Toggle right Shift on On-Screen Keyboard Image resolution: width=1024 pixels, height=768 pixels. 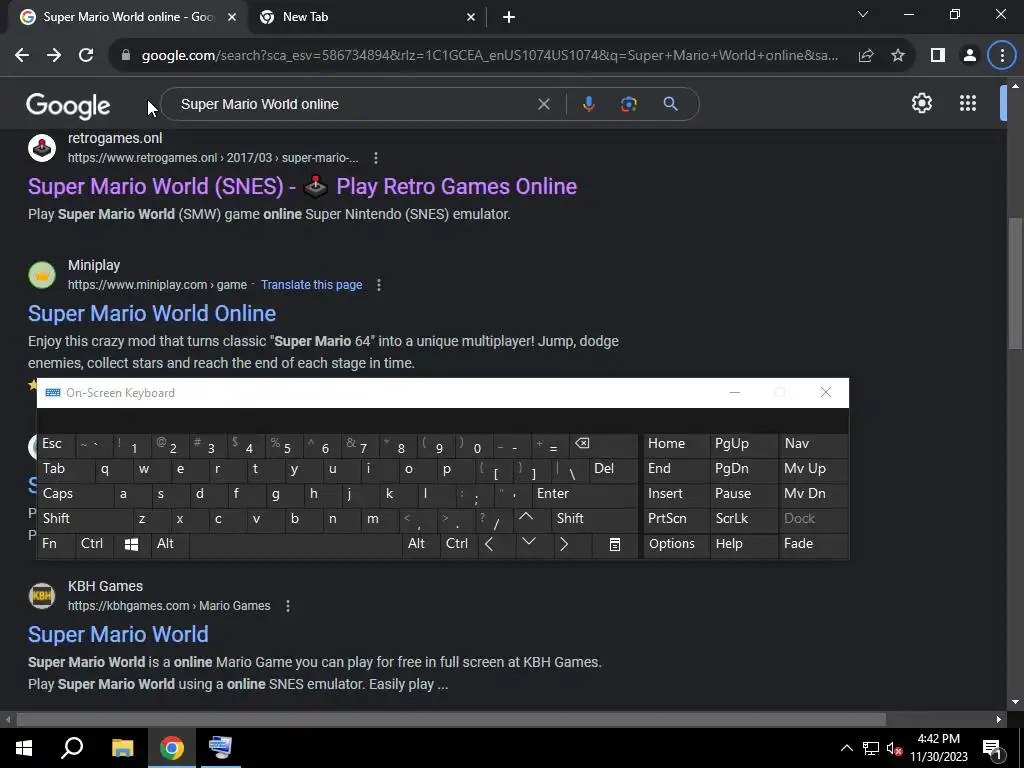(x=594, y=519)
